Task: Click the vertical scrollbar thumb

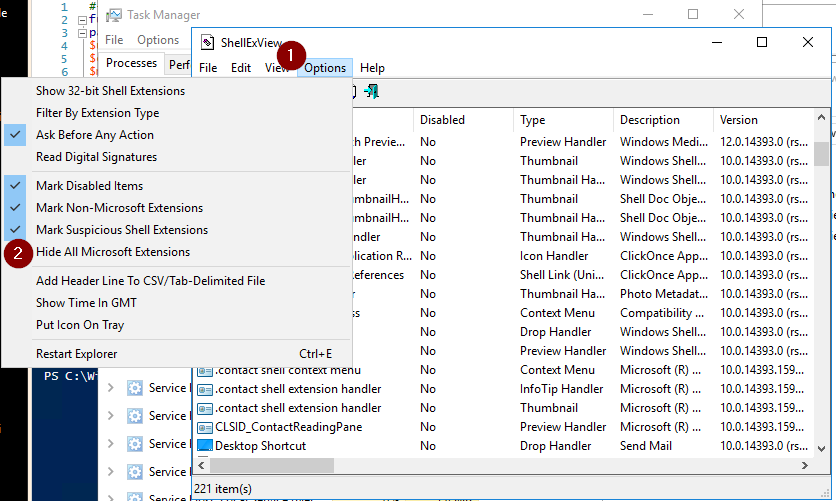Action: pyautogui.click(x=821, y=154)
